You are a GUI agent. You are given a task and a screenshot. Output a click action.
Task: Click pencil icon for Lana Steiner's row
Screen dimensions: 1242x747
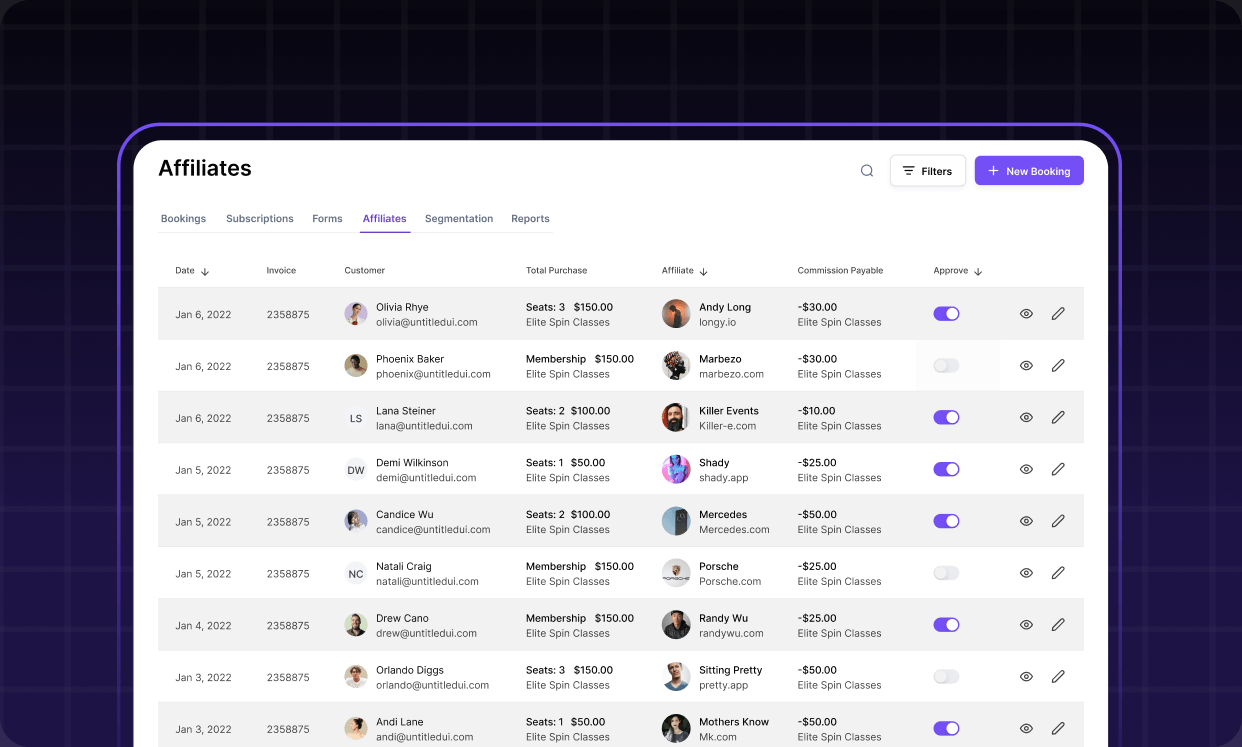[1058, 418]
